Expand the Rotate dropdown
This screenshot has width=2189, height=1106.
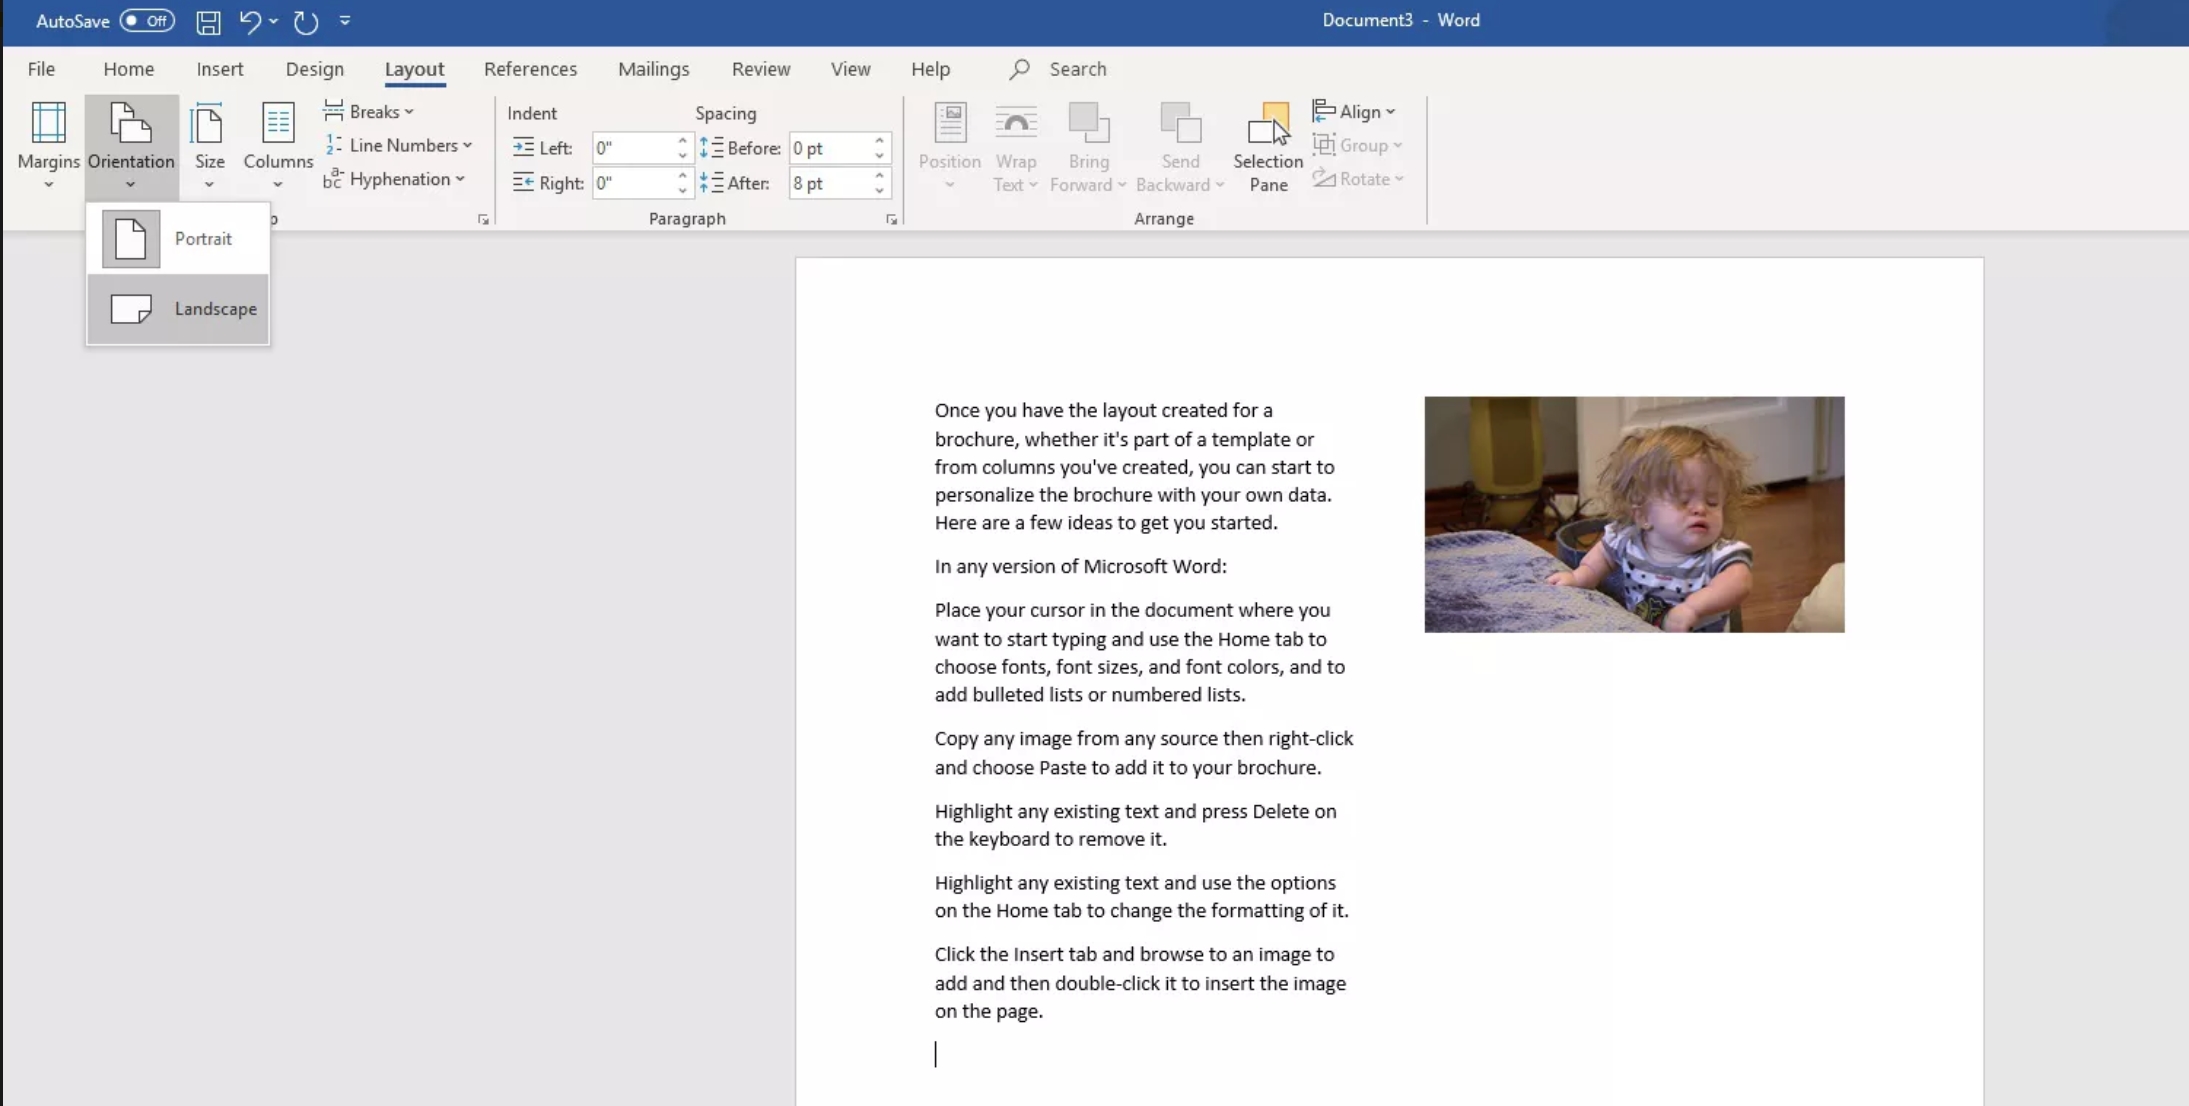point(1358,179)
